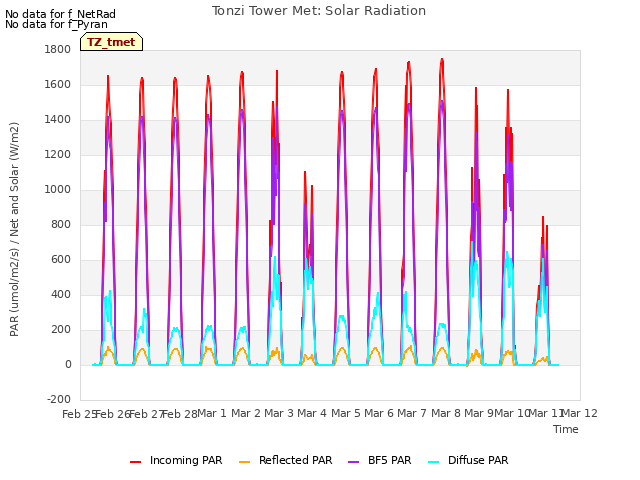Screen dimensions: 640x480
Task: Click the Mar 5 x-axis date label
Action: (346, 413)
